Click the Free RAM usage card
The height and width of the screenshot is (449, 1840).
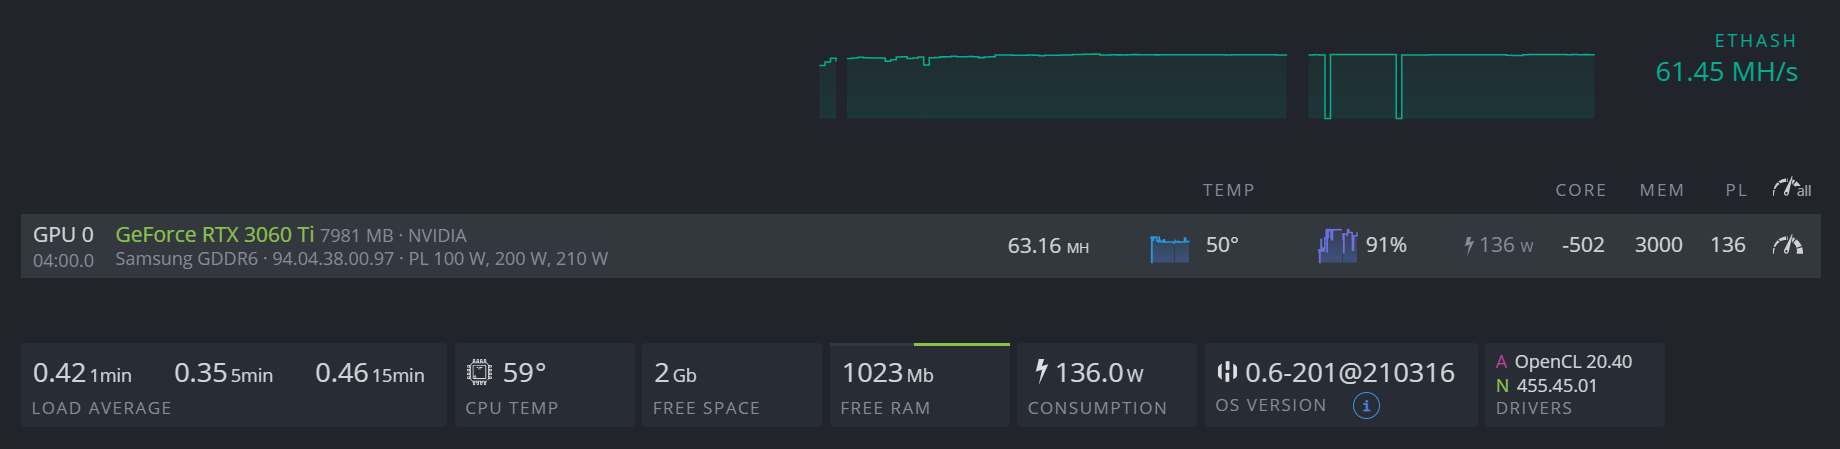[919, 386]
